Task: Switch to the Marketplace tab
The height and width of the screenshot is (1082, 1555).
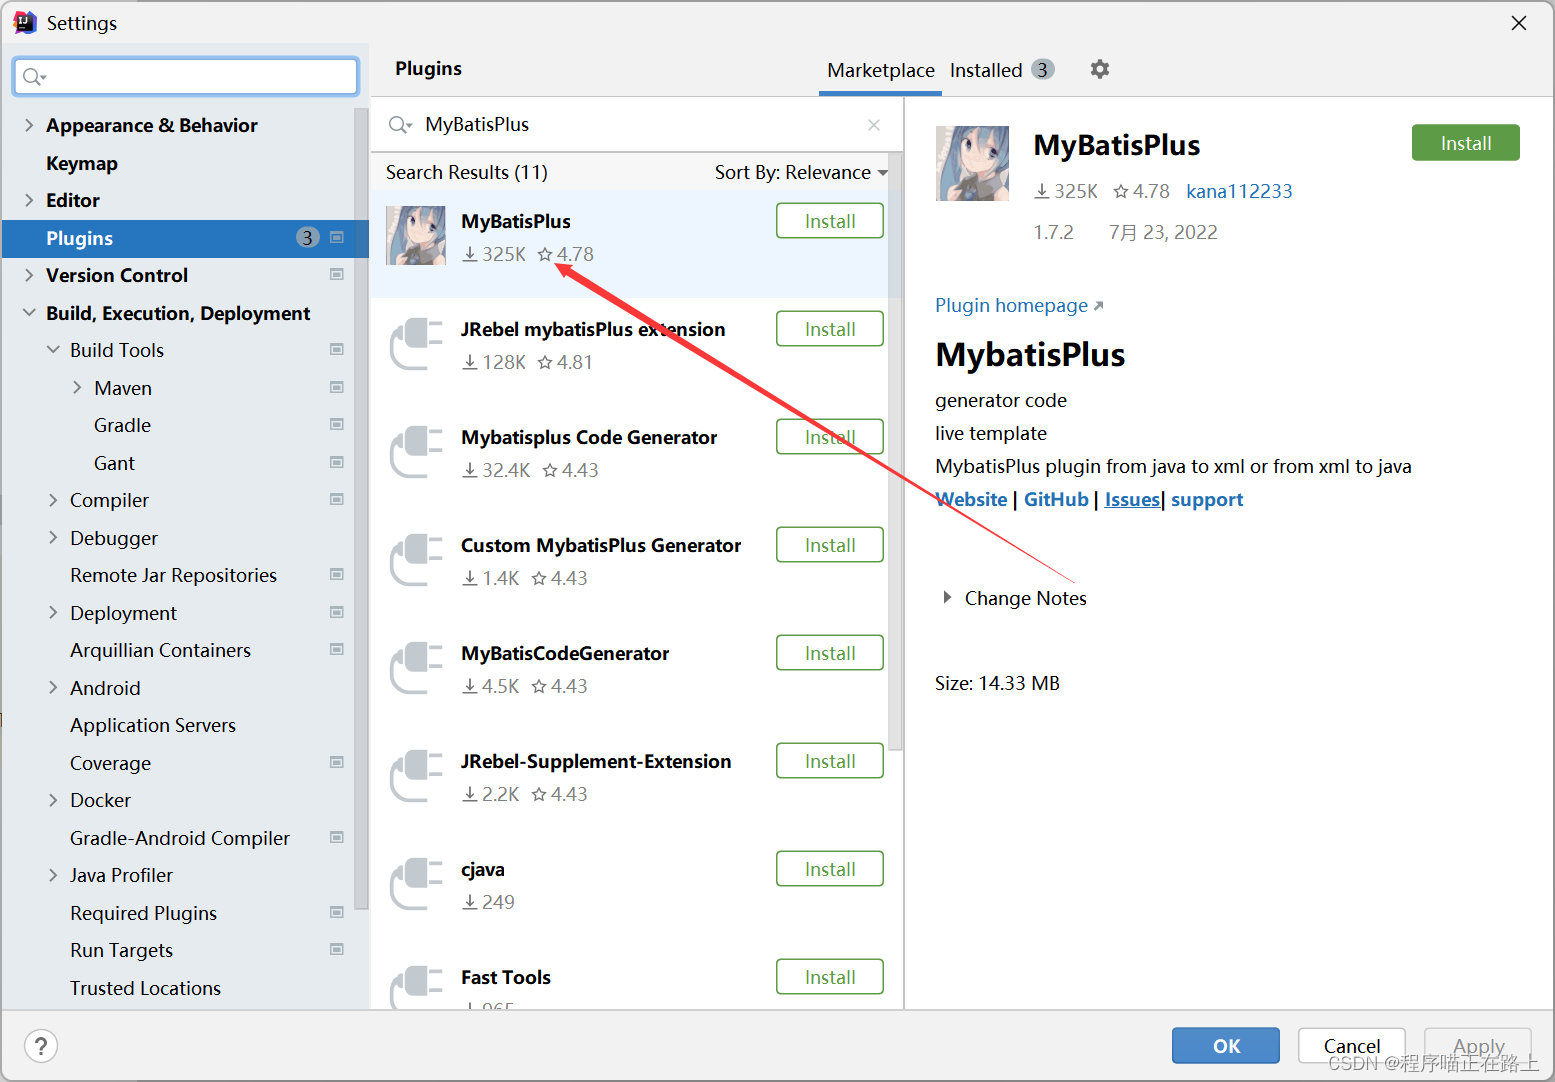Action: (x=880, y=70)
